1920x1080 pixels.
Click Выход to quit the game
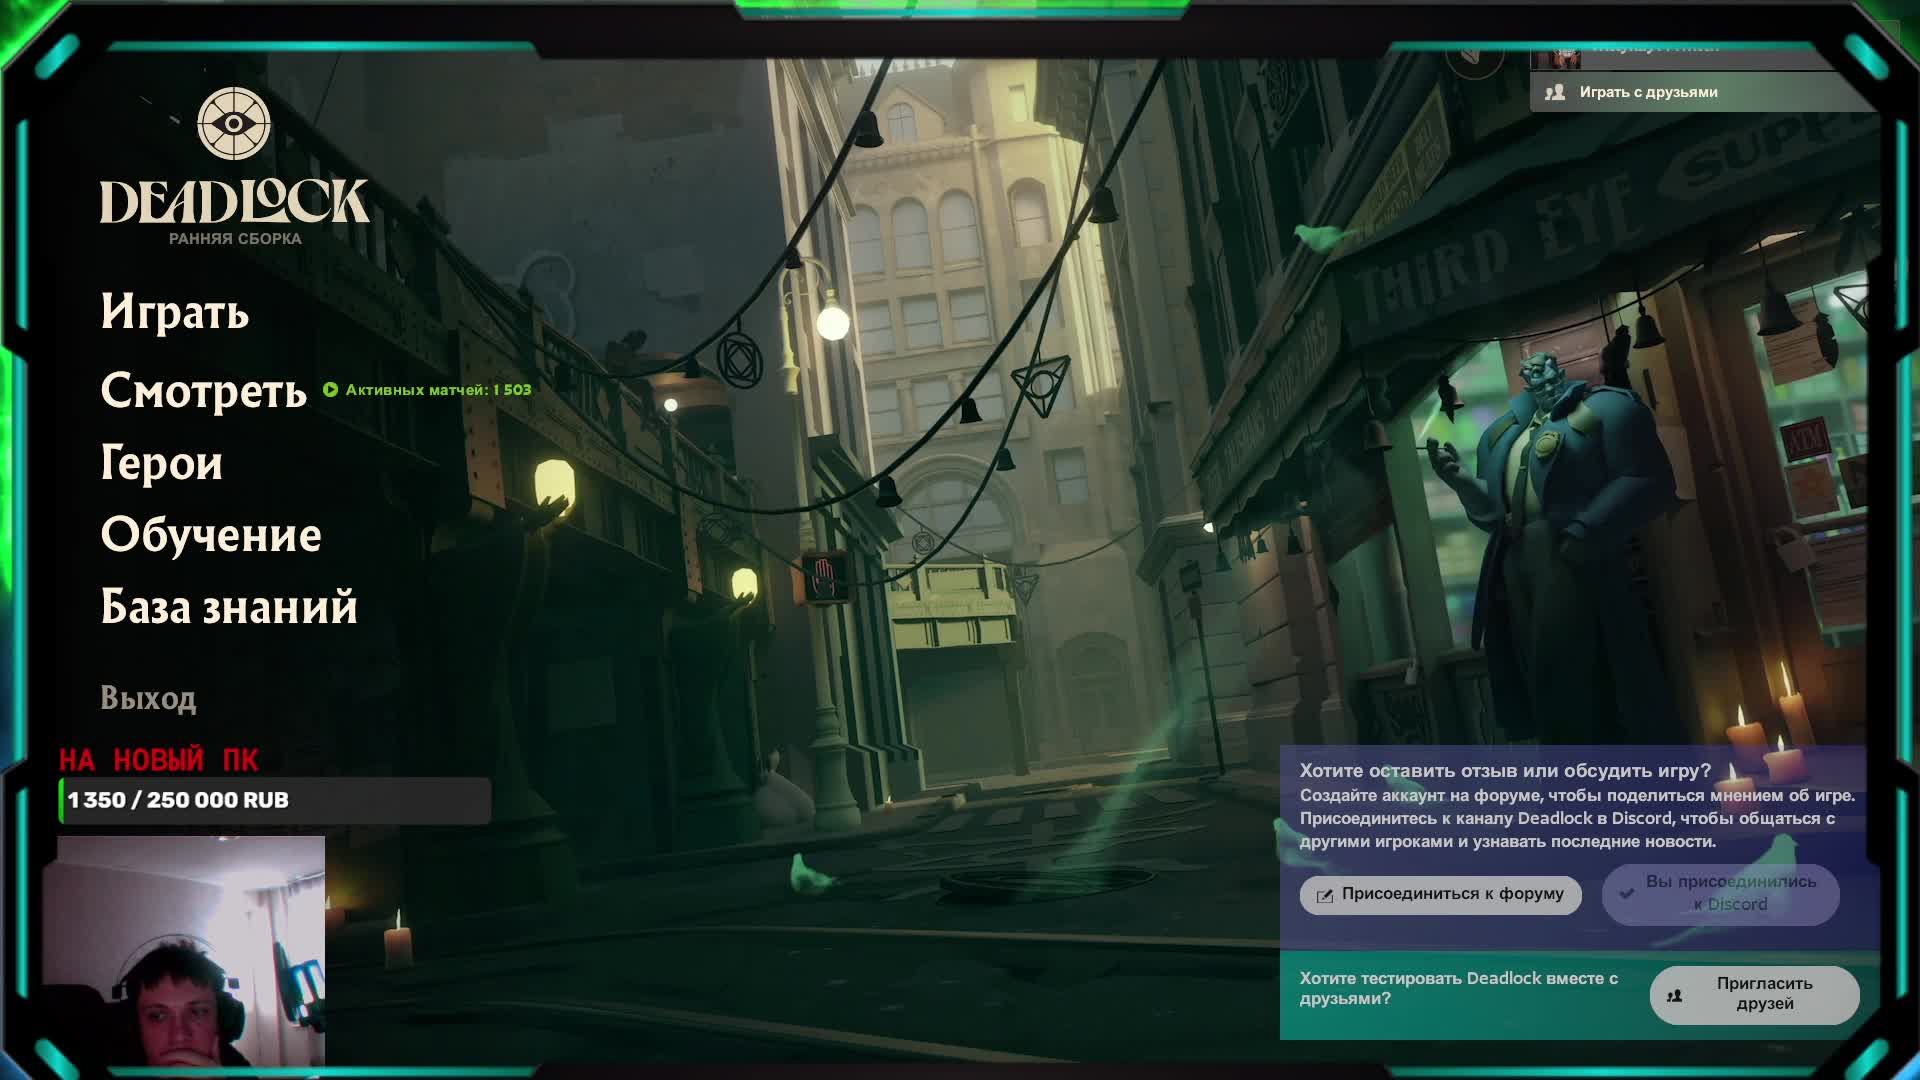pos(148,698)
